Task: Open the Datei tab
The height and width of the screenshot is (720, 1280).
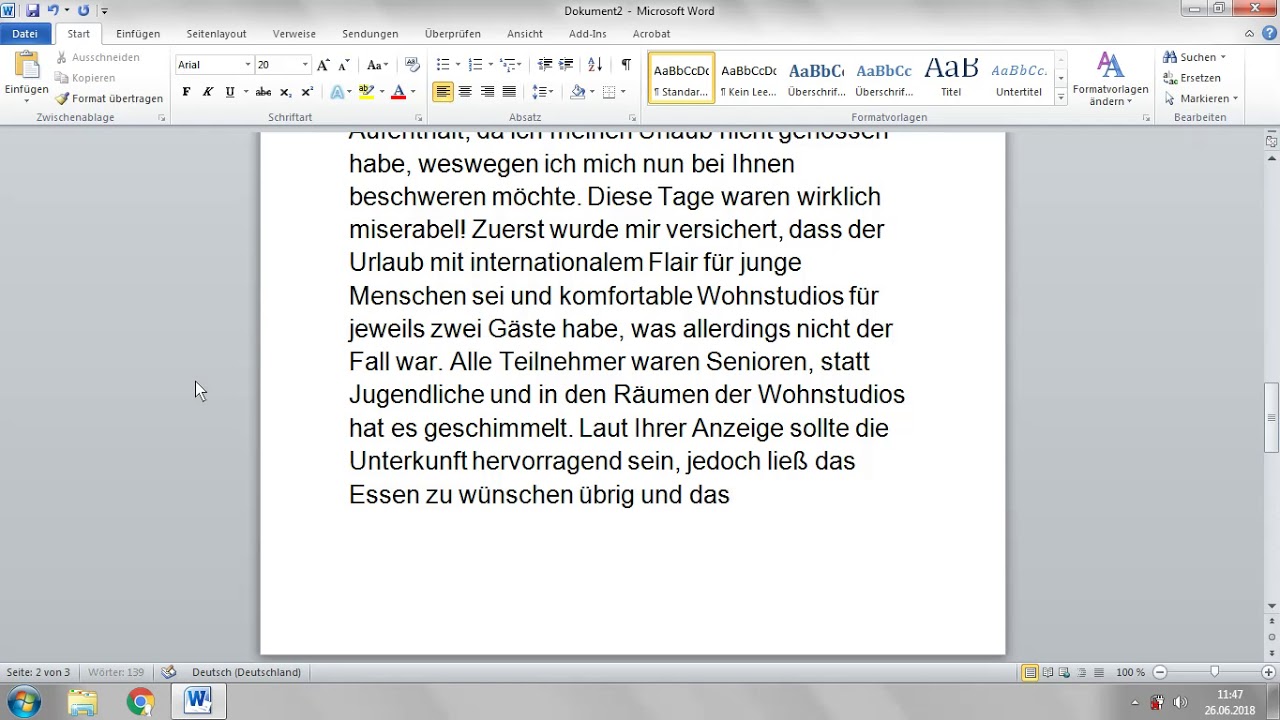Action: (25, 34)
